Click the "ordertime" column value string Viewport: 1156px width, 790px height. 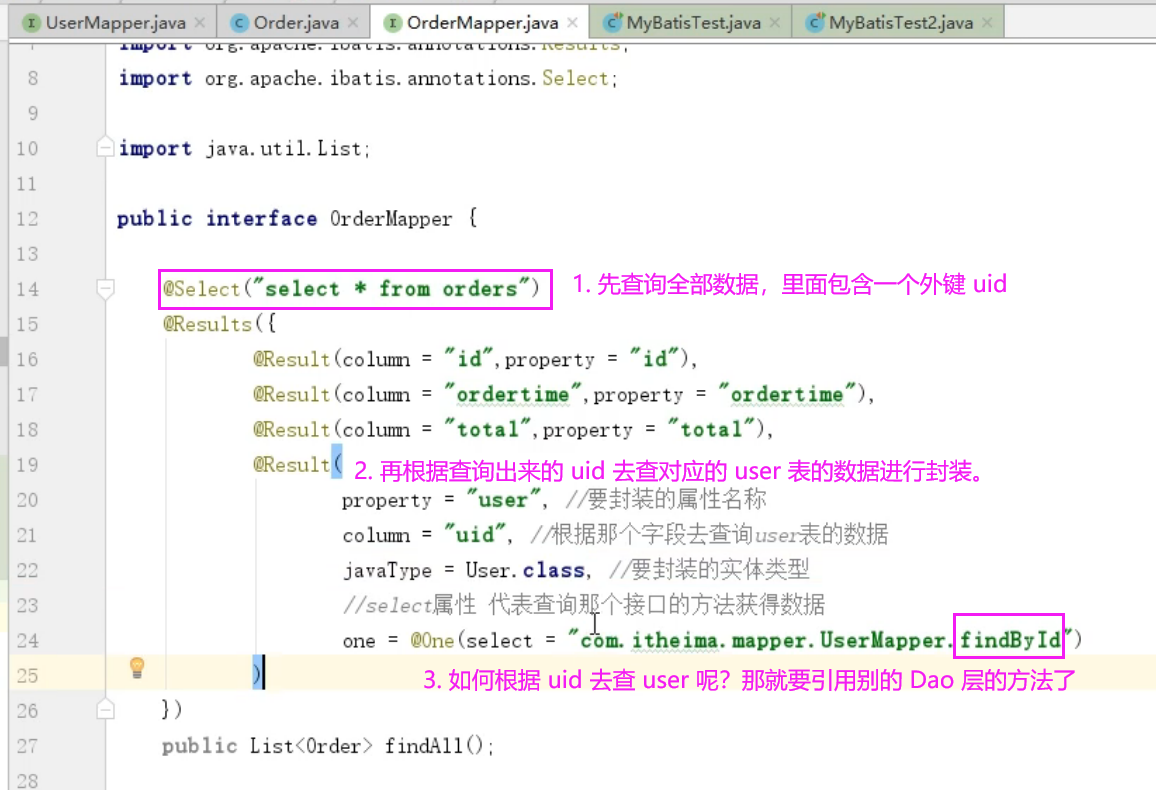[x=512, y=395]
